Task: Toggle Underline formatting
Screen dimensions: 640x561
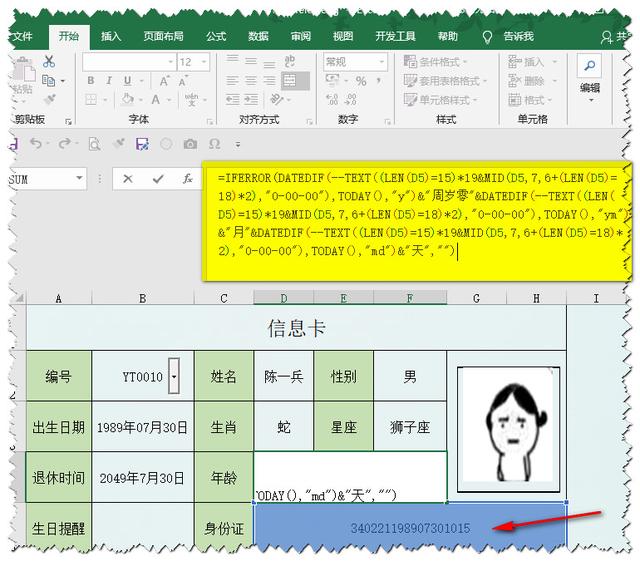Action: pos(127,80)
